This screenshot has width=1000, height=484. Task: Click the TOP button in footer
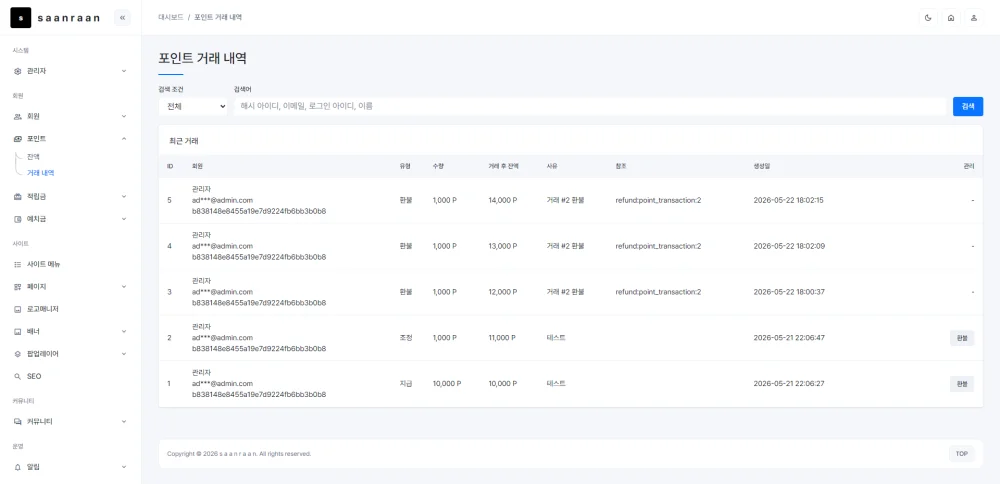click(962, 454)
